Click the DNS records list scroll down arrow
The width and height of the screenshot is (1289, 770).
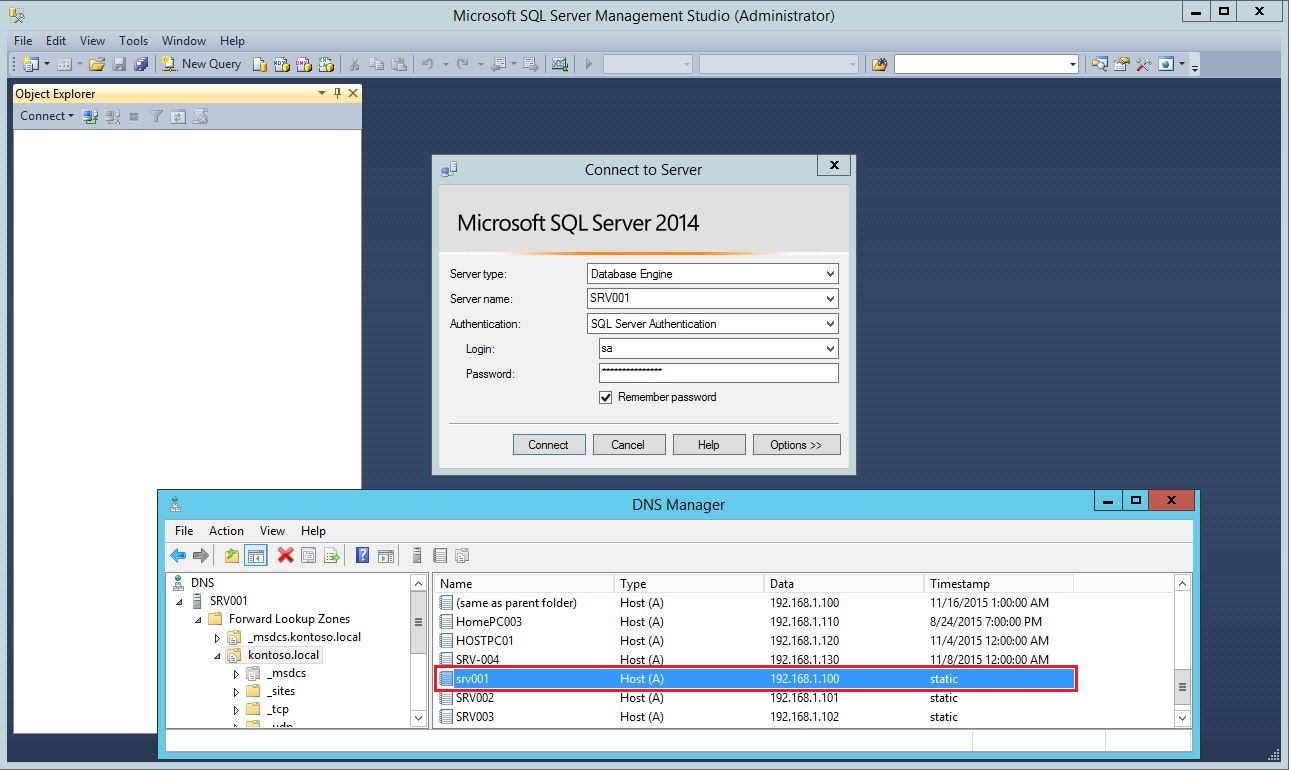pyautogui.click(x=1183, y=717)
